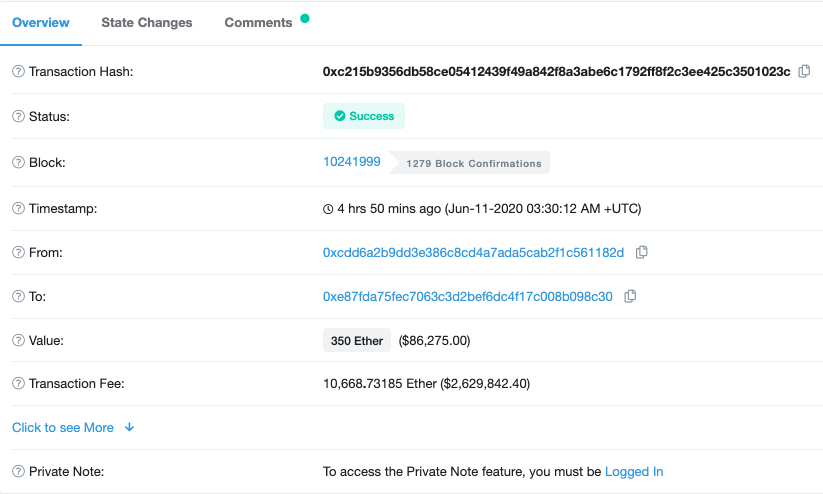The image size is (823, 494).
Task: Open the Comments tab
Action: [258, 23]
